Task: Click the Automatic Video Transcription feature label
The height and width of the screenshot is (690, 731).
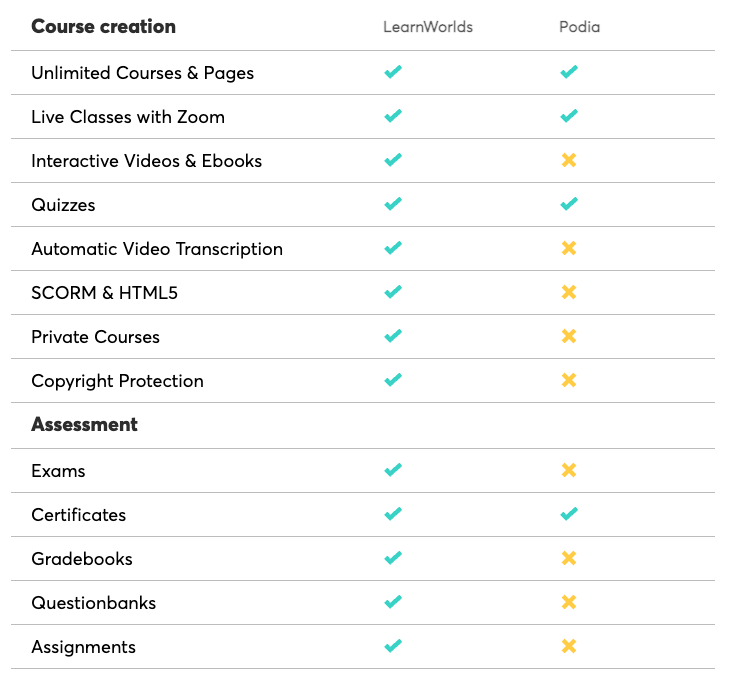Action: click(x=157, y=249)
